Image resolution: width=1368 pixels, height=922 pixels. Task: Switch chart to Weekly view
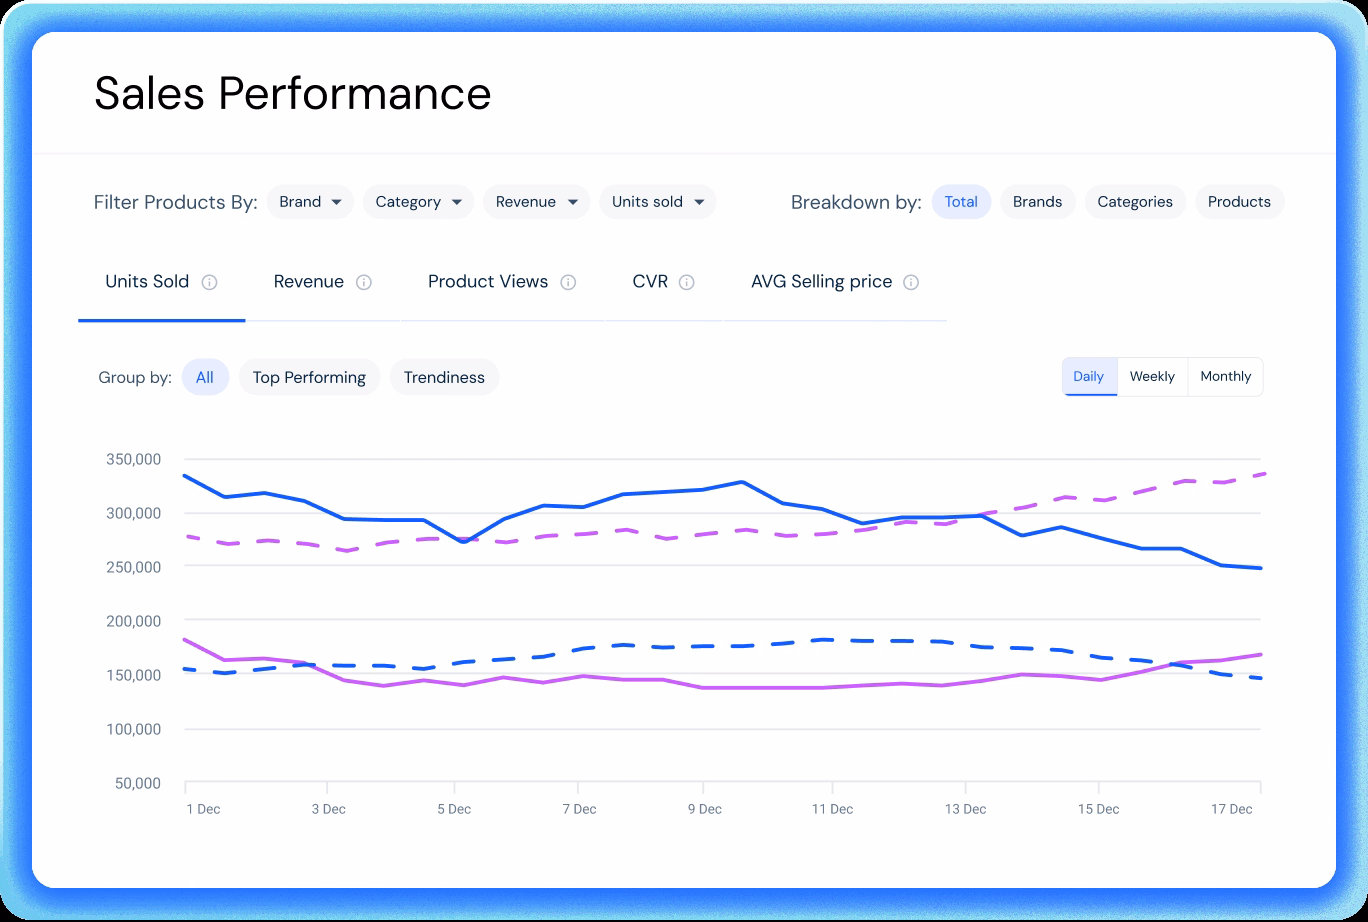(1152, 377)
